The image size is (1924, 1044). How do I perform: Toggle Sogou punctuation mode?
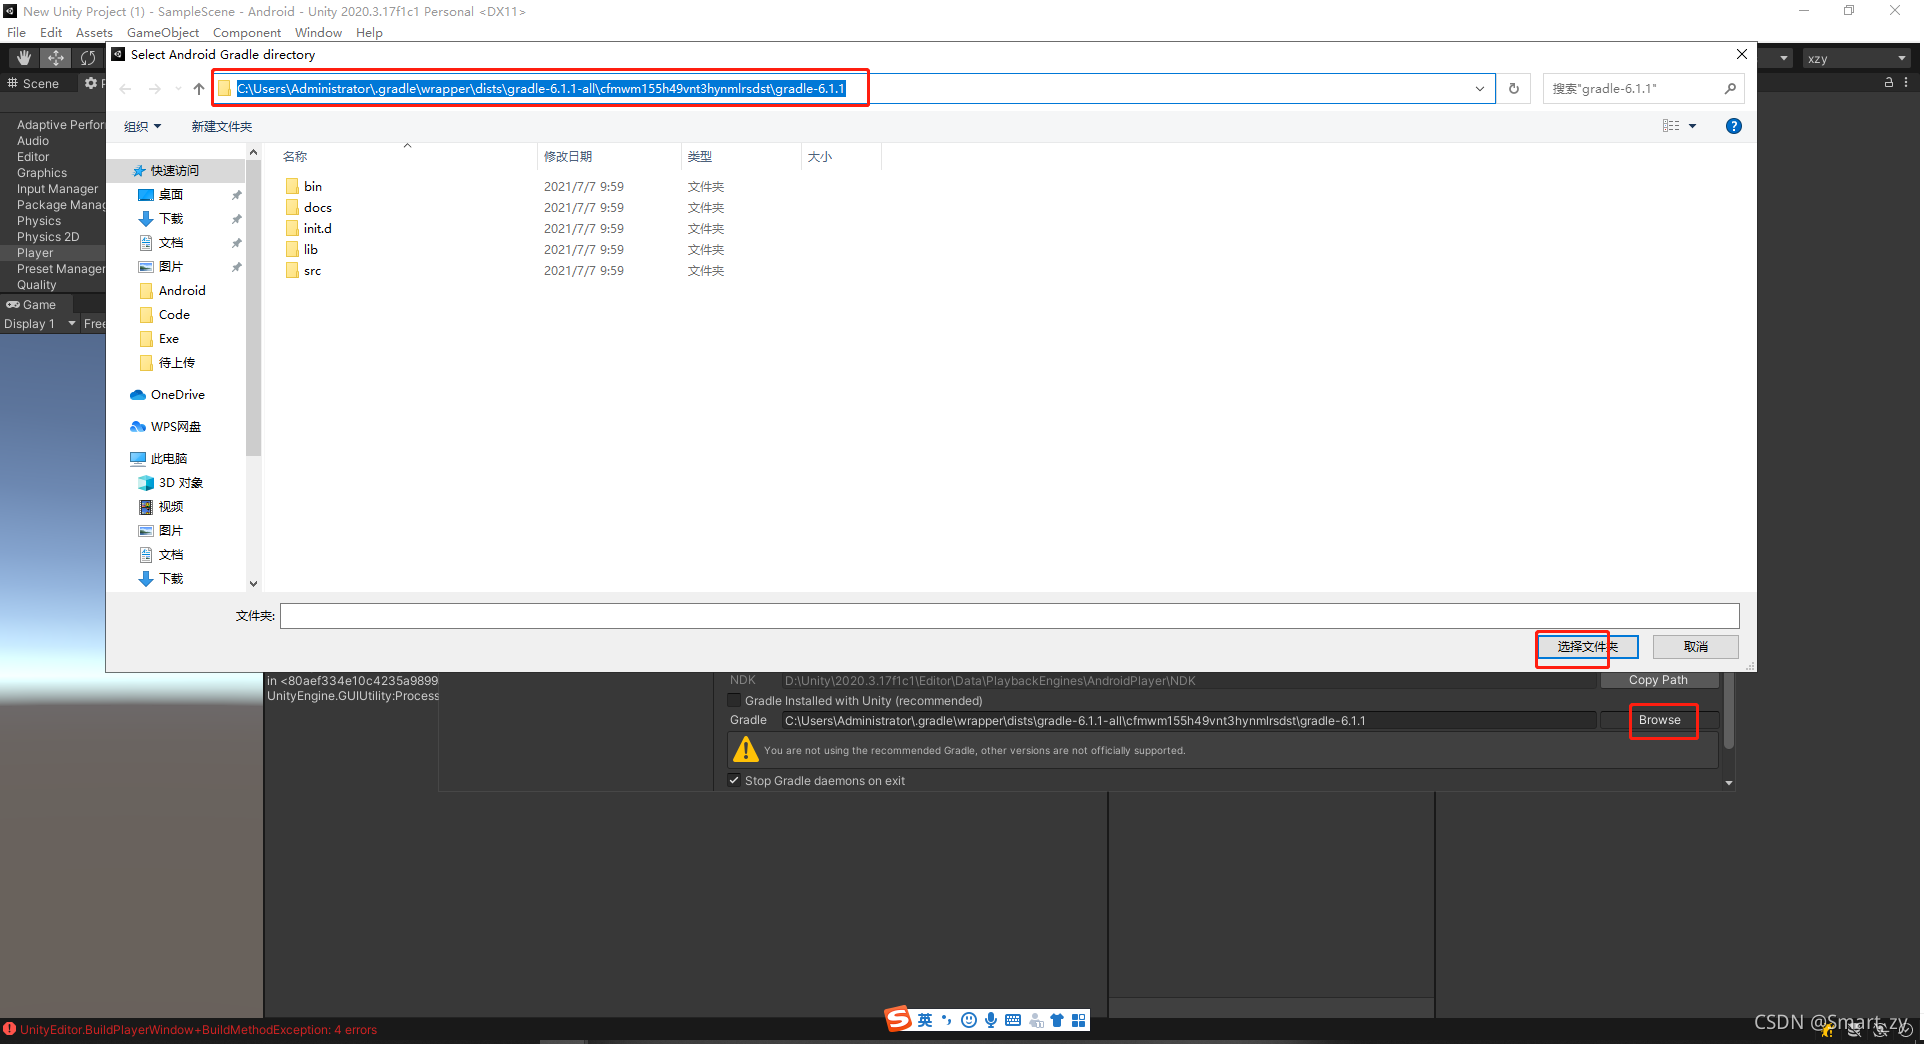point(946,1020)
